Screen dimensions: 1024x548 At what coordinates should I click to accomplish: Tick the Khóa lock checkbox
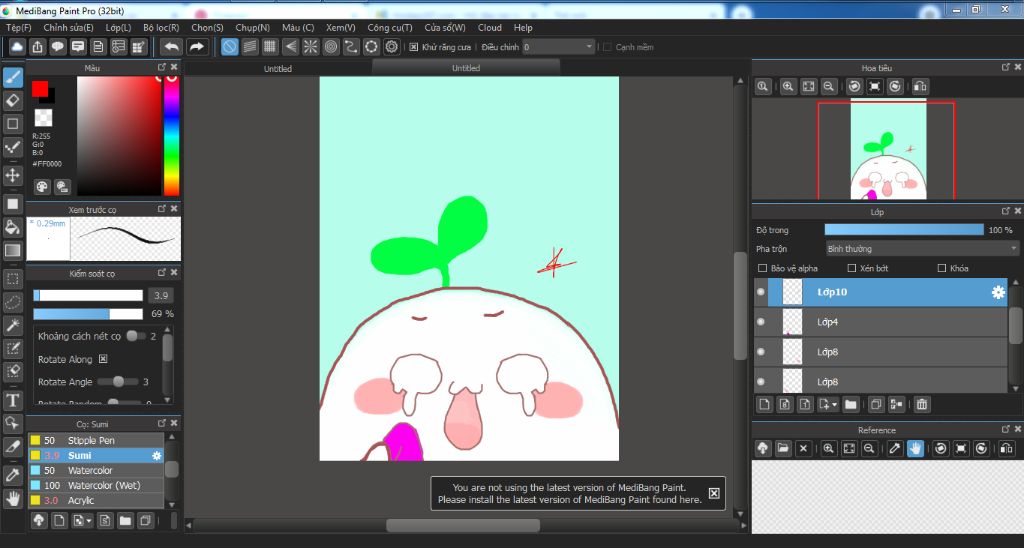[x=942, y=268]
